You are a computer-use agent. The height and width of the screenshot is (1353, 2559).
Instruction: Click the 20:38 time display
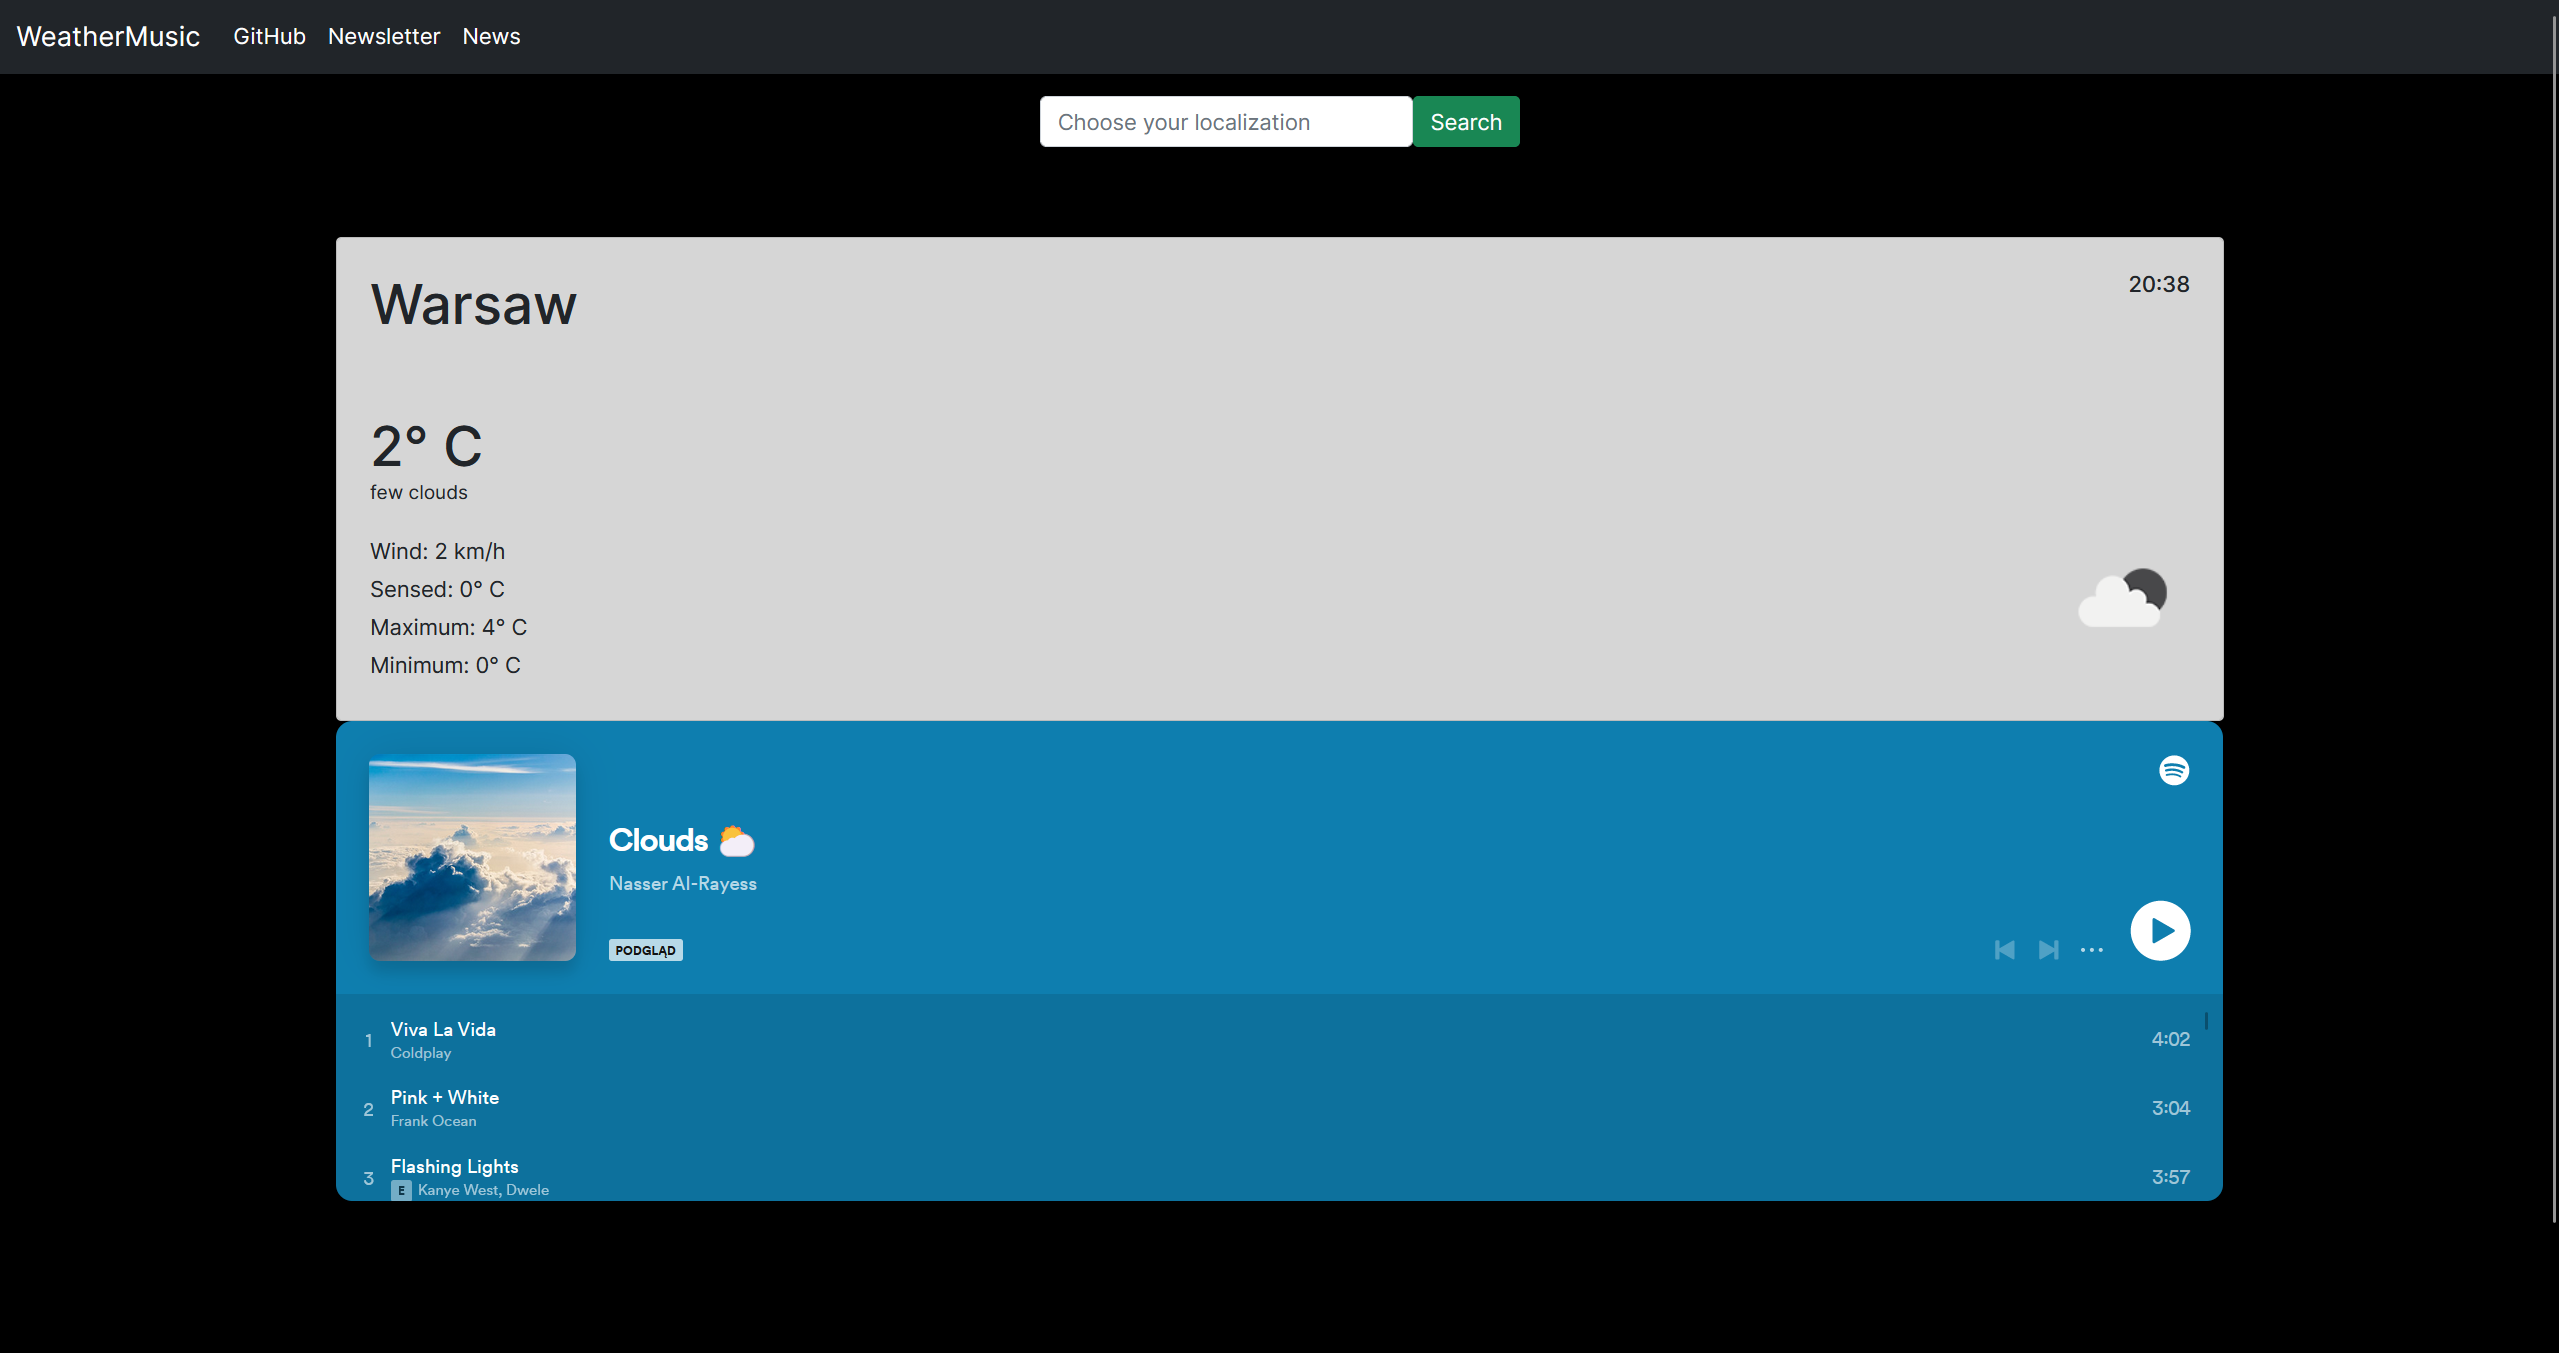2158,284
